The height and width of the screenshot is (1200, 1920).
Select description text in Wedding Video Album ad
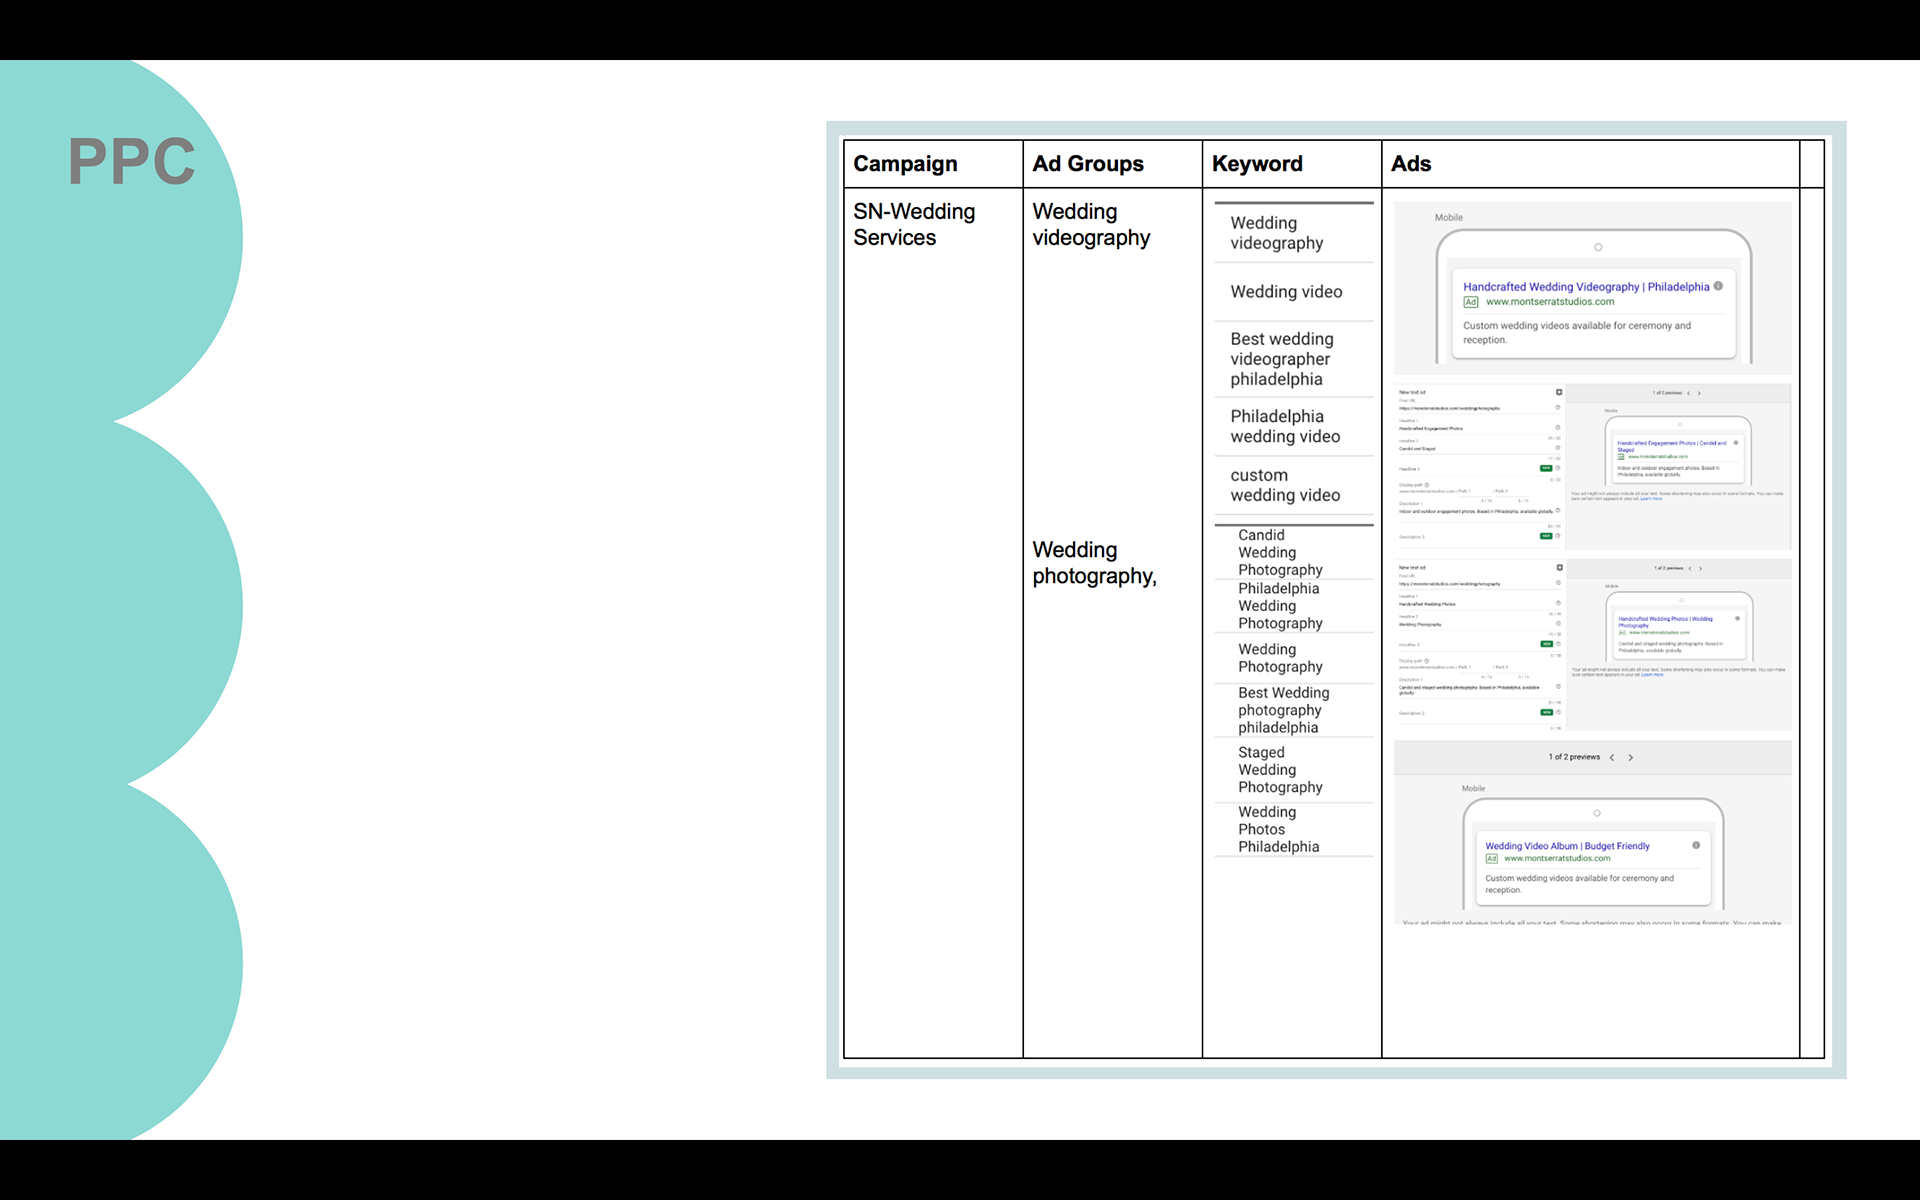[x=1579, y=884]
